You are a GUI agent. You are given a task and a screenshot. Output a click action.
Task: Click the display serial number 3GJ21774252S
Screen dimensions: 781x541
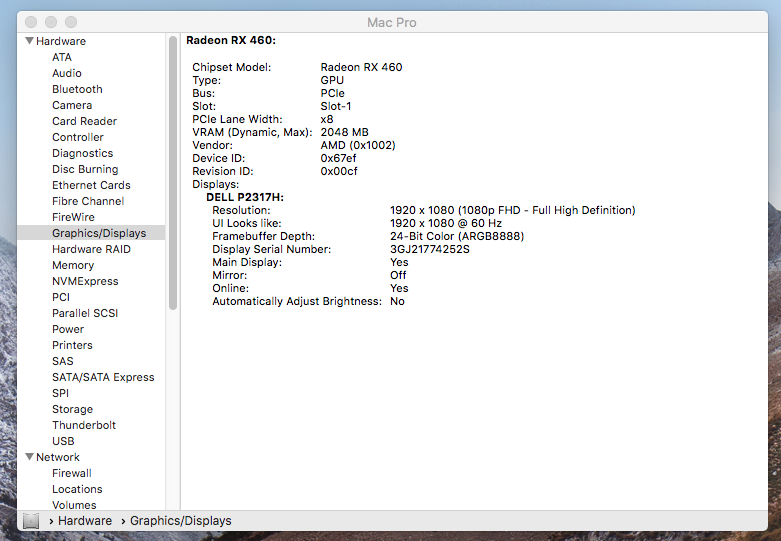(x=429, y=249)
